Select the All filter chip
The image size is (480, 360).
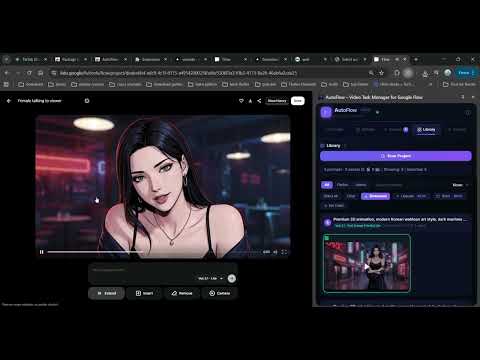[x=327, y=185]
